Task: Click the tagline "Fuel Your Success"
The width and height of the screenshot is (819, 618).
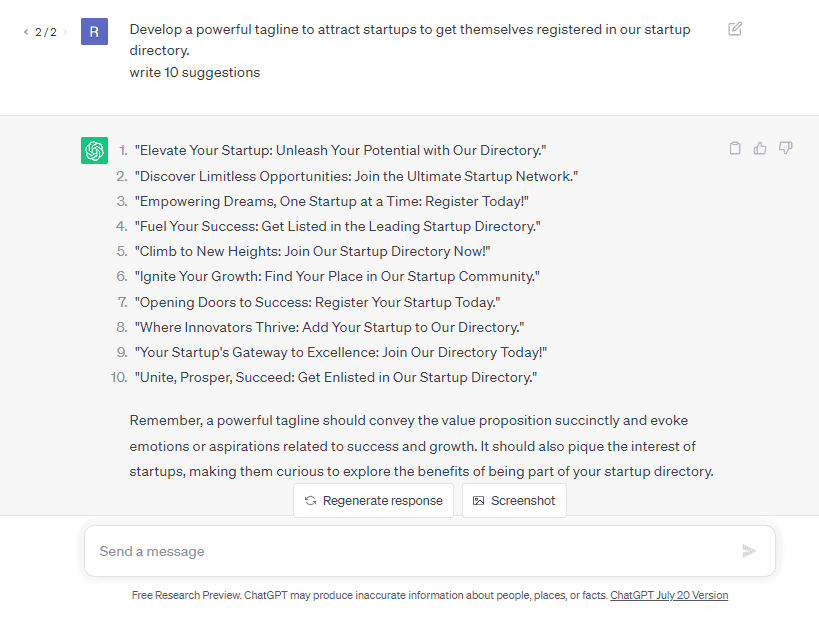Action: pos(337,227)
